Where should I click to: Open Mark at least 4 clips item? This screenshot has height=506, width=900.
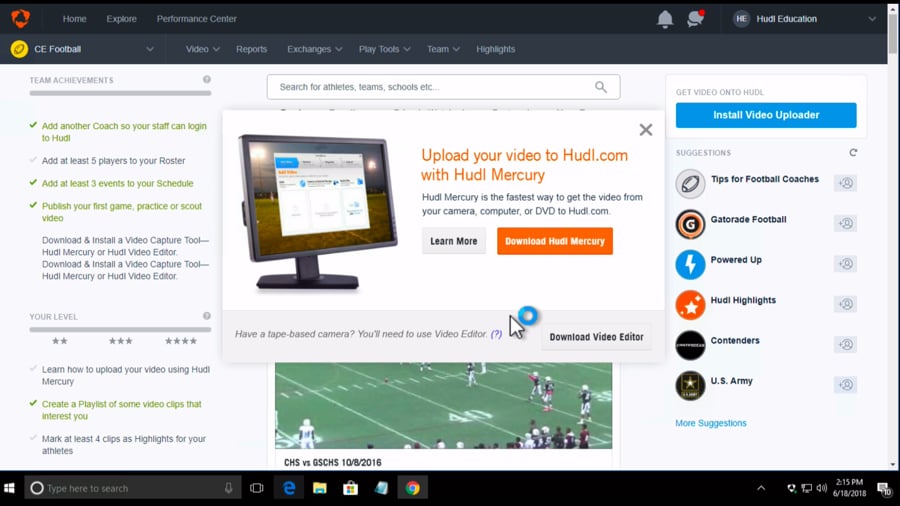pos(123,445)
